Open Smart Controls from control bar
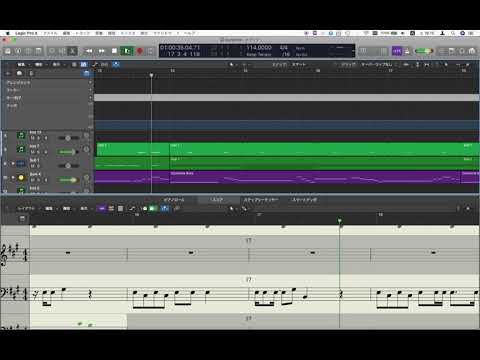Image resolution: width=480 pixels, height=360 pixels. click(52, 51)
